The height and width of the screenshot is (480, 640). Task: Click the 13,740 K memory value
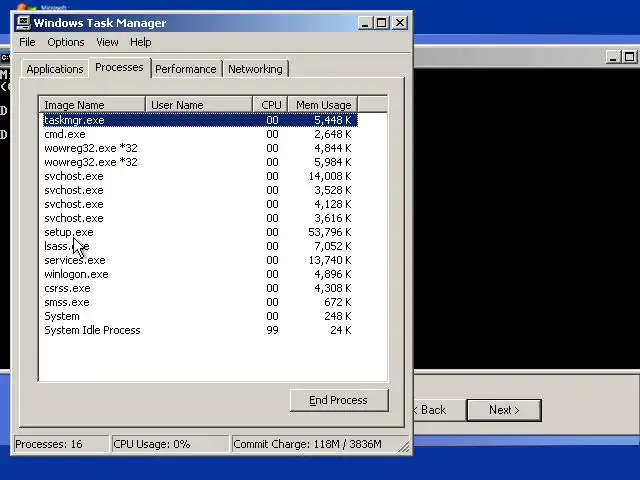click(330, 260)
